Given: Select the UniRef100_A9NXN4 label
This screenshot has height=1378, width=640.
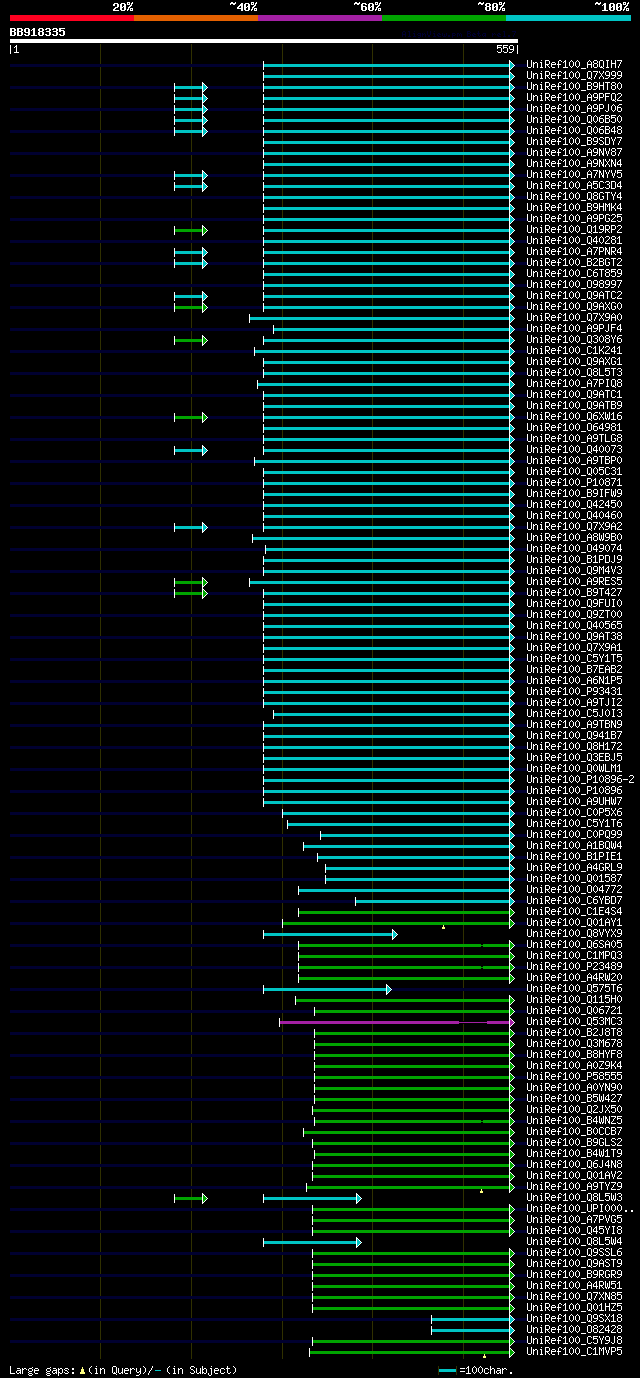Looking at the screenshot, I should point(575,163).
